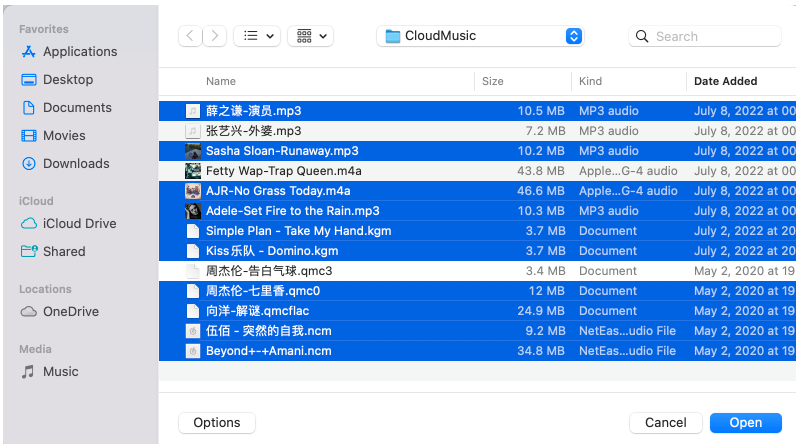Viewport: 796px width, 444px height.
Task: Click the Adele-Set Fire to the Rain artwork
Action: click(193, 211)
